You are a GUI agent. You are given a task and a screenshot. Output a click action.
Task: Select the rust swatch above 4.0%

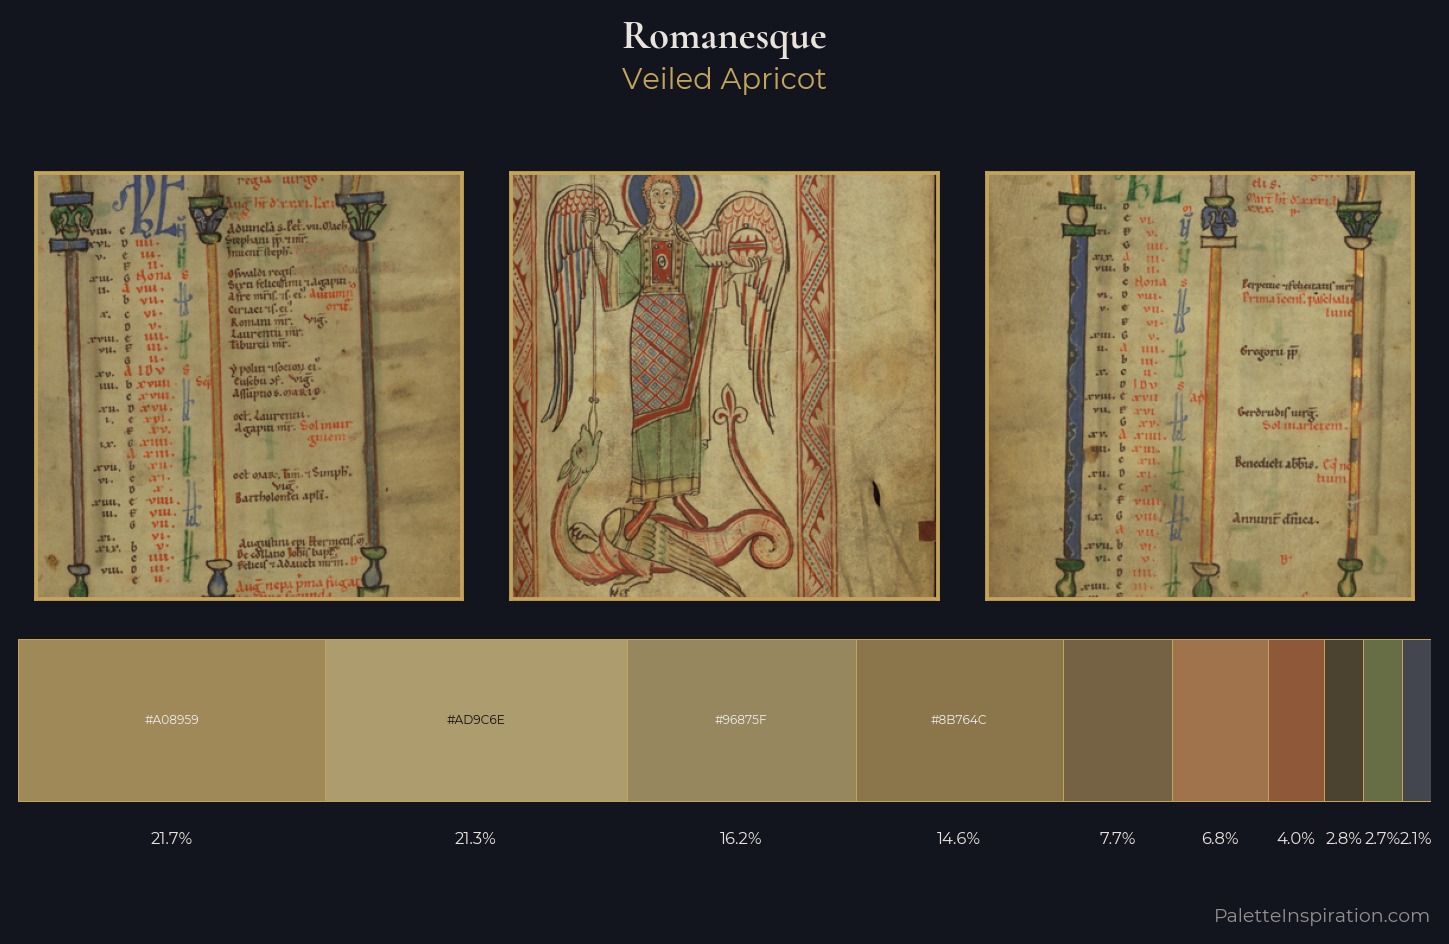coord(1297,720)
